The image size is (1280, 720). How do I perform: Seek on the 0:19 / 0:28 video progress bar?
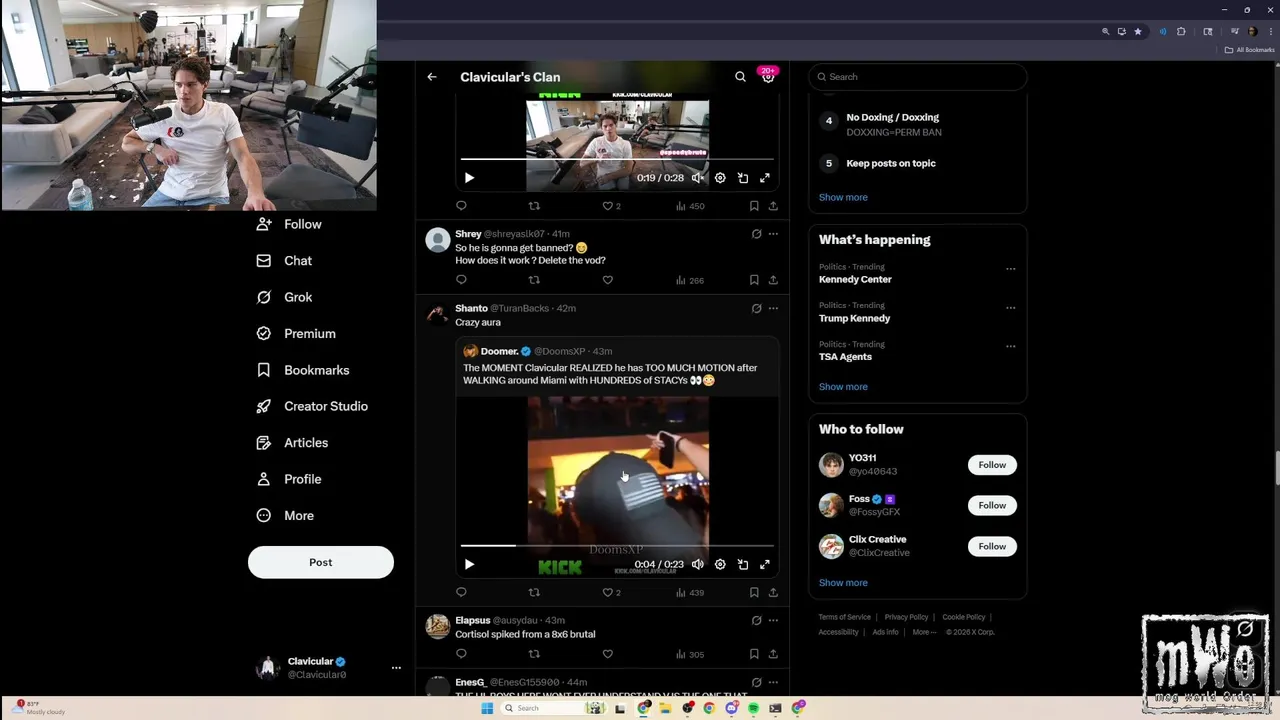[617, 159]
